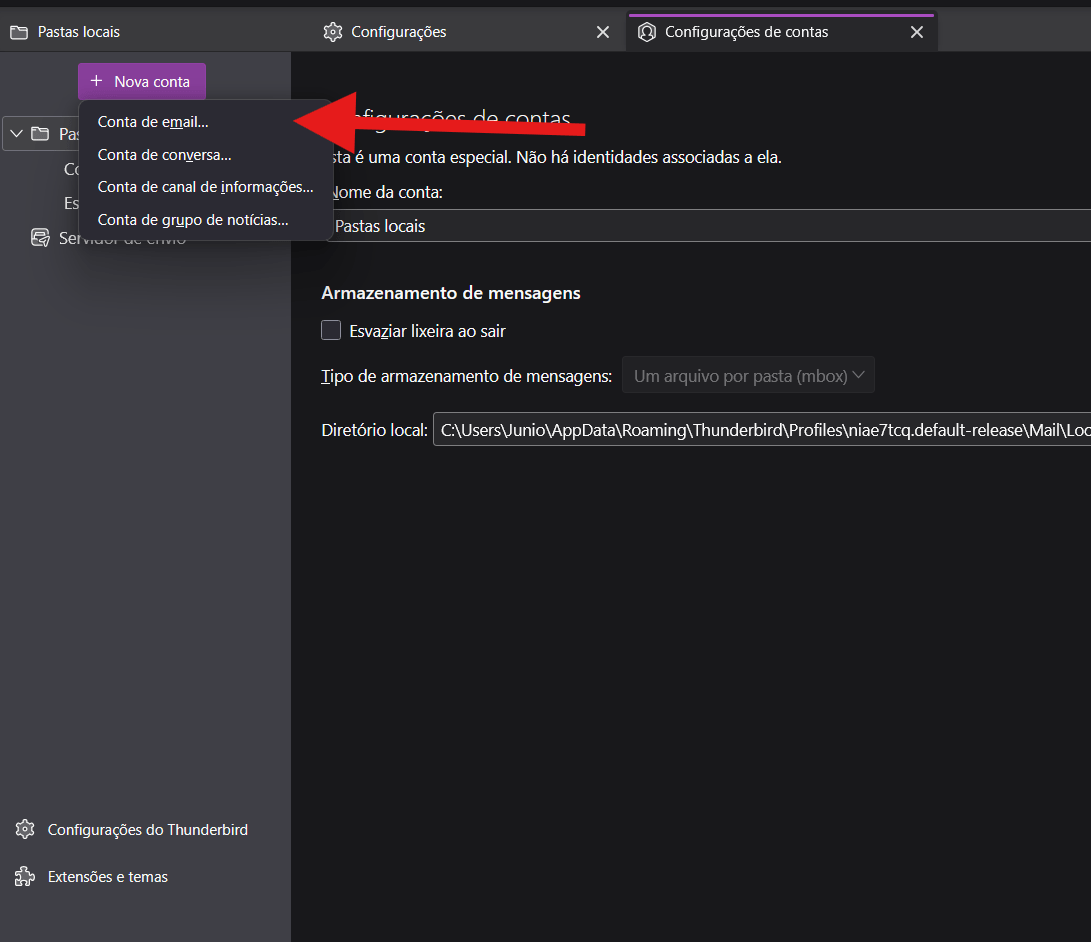The width and height of the screenshot is (1091, 942).
Task: Open the Tipo de armazenamento de mensagens dropdown
Action: [748, 376]
